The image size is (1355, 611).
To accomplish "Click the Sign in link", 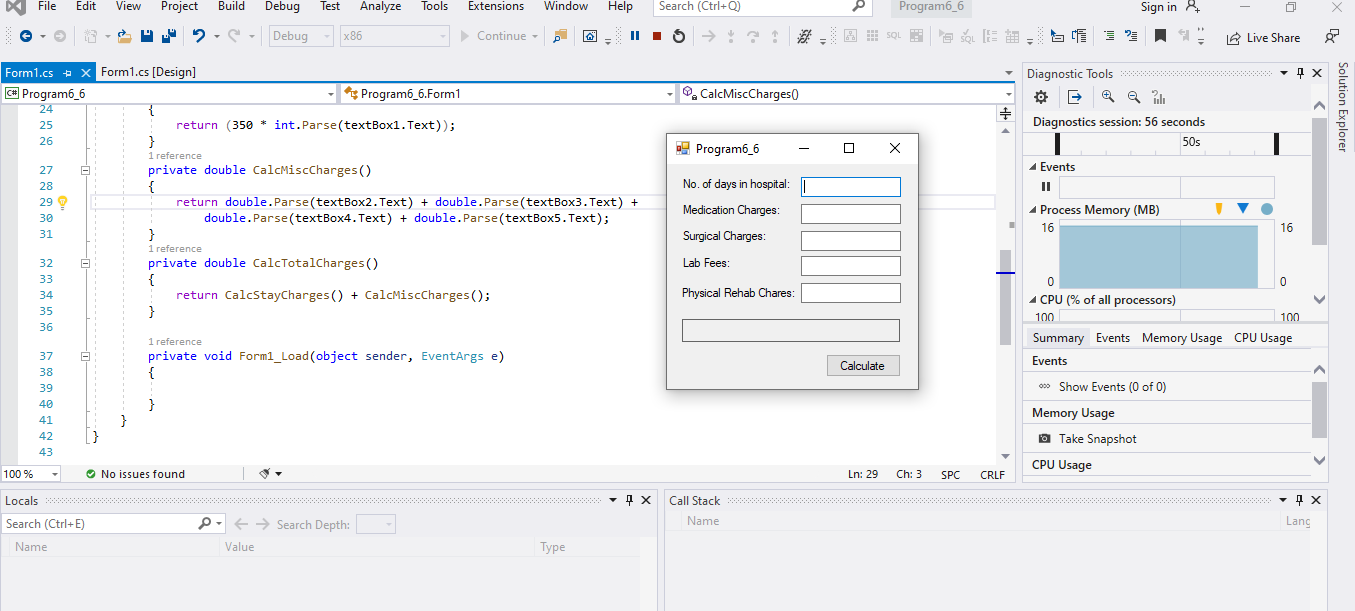I will [1159, 7].
